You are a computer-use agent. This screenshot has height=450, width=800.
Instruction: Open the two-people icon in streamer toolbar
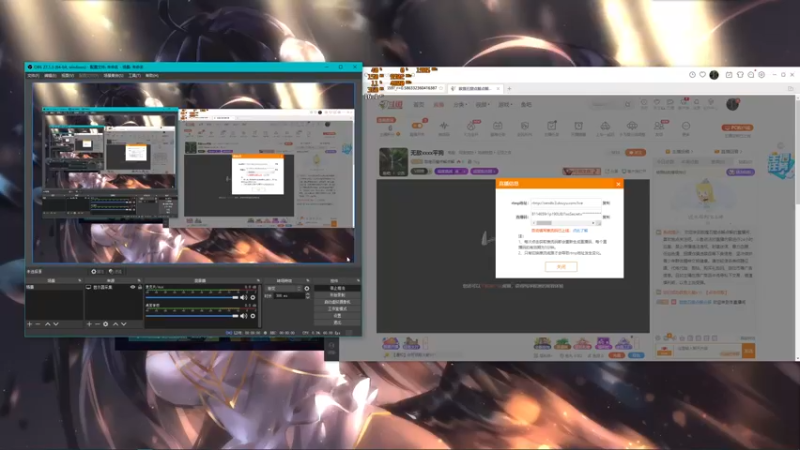[x=659, y=128]
